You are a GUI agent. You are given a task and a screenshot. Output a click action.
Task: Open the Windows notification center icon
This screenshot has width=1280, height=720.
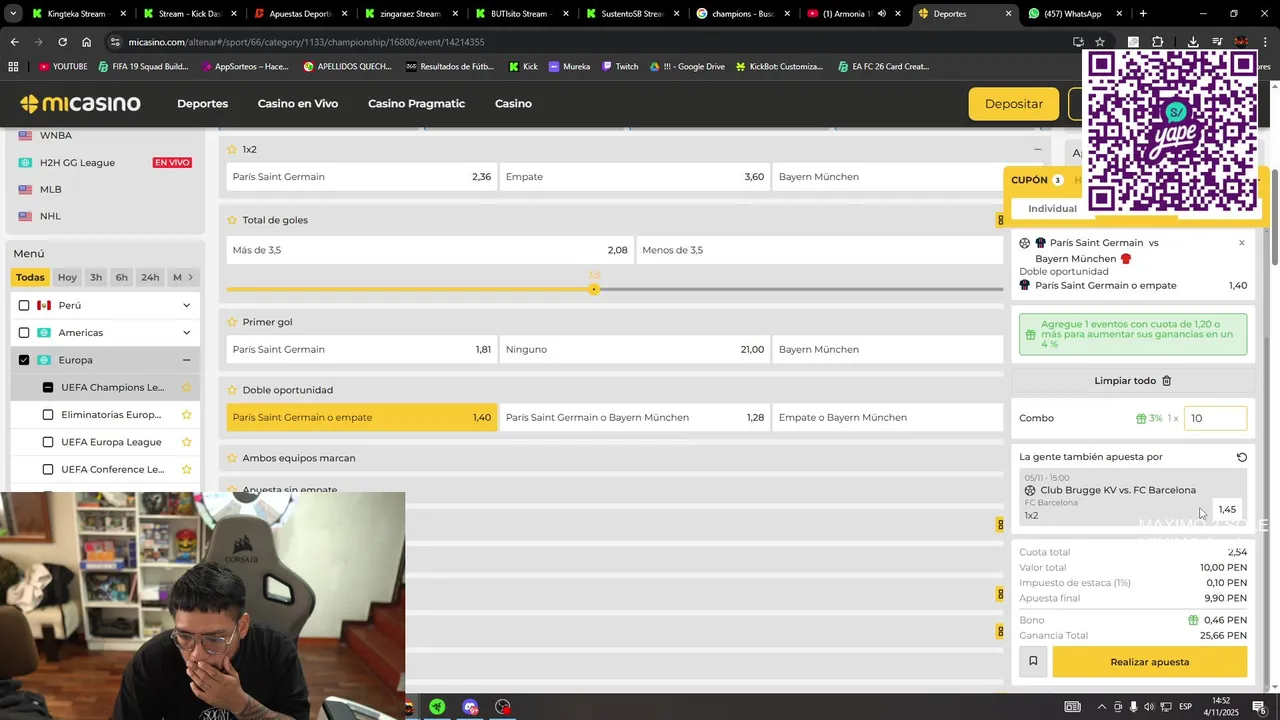coord(1259,707)
